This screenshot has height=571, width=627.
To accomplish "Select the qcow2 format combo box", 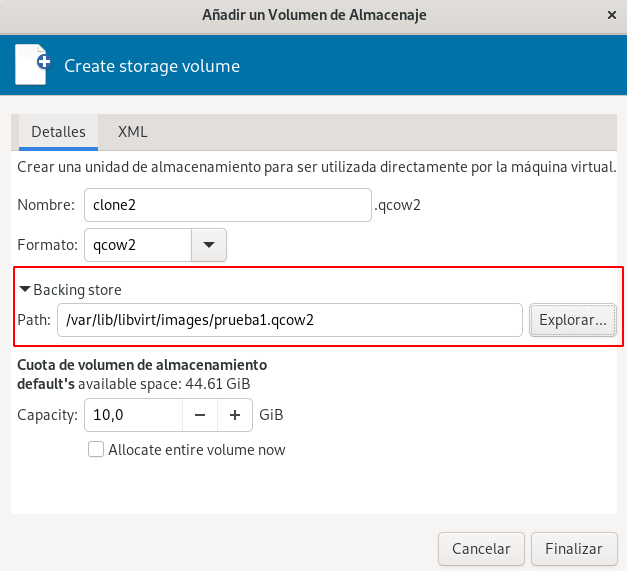I will click(x=155, y=245).
